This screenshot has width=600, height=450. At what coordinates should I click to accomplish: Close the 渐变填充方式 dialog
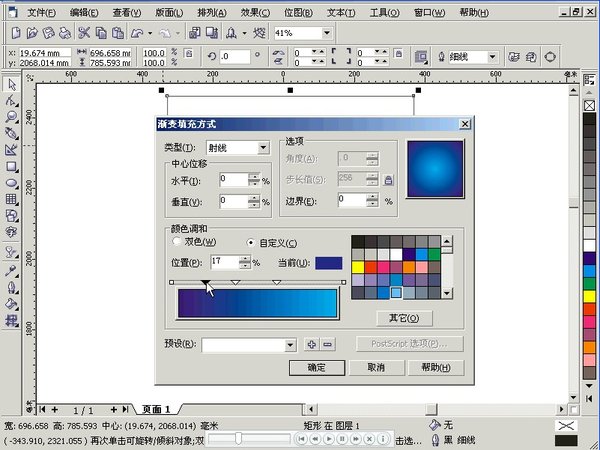pos(465,124)
